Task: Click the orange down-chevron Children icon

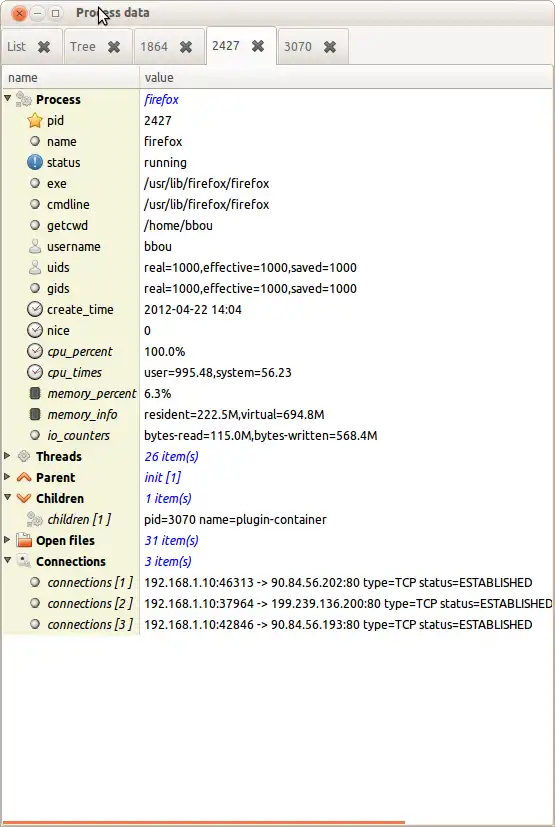Action: 24,498
